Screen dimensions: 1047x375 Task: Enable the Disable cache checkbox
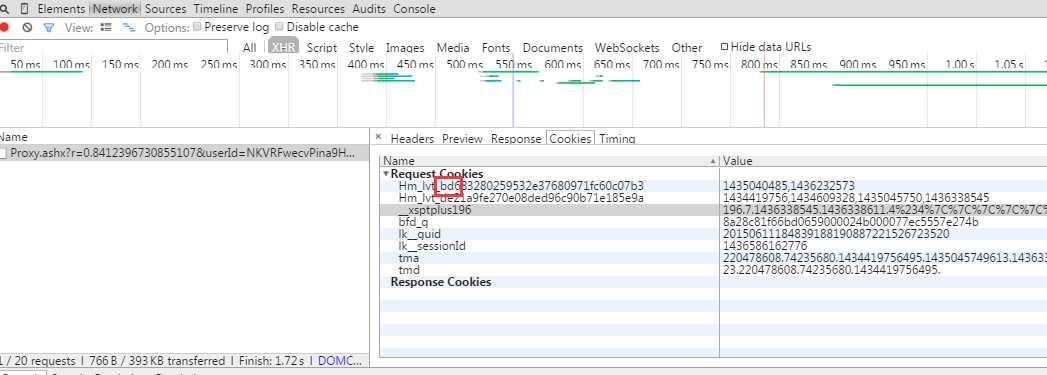[279, 27]
